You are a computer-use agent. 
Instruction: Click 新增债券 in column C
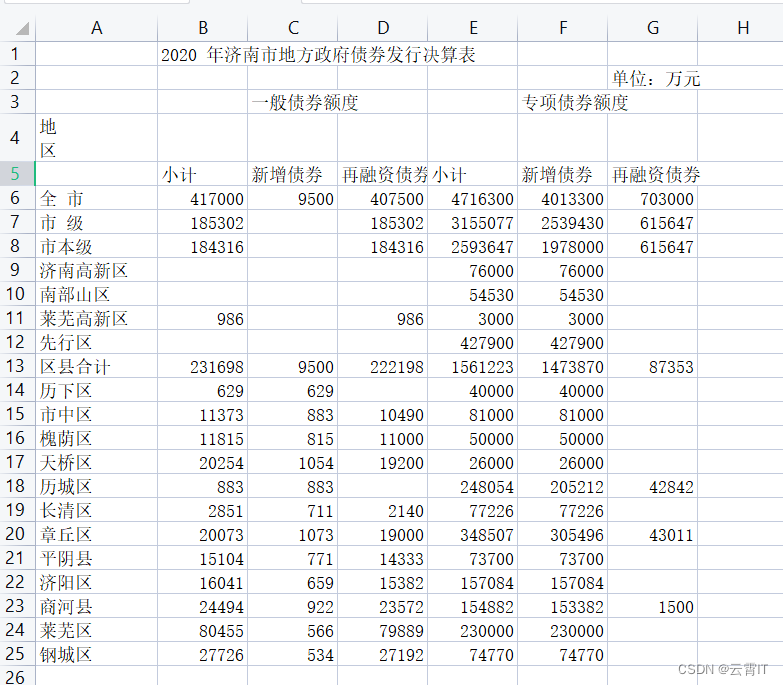[293, 174]
